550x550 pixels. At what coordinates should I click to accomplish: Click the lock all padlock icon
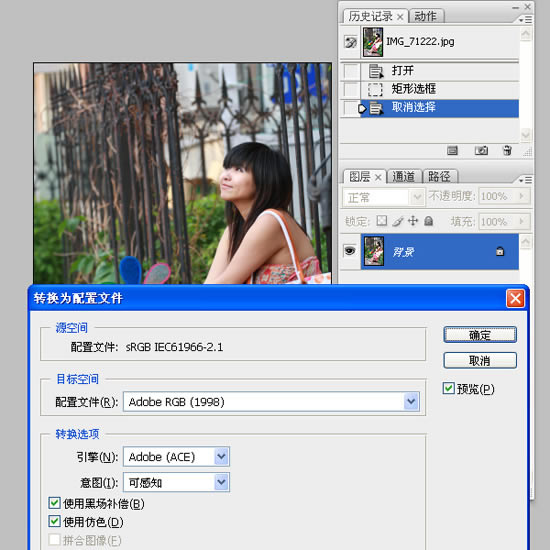coord(428,221)
